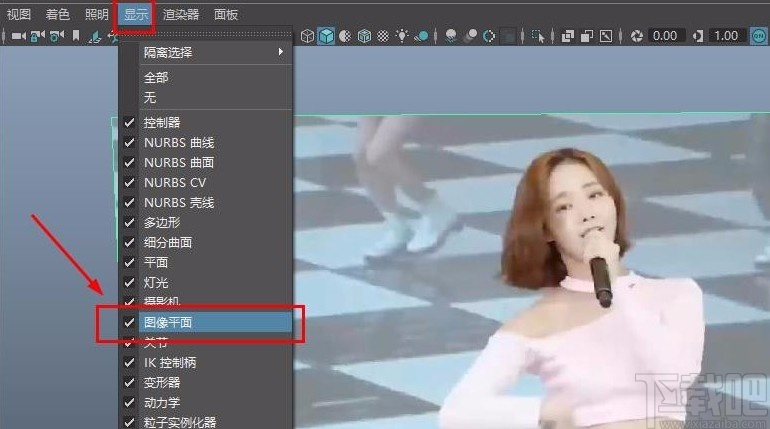This screenshot has height=429, width=770.
Task: Toggle Use All Lights bulb icon
Action: click(x=402, y=35)
